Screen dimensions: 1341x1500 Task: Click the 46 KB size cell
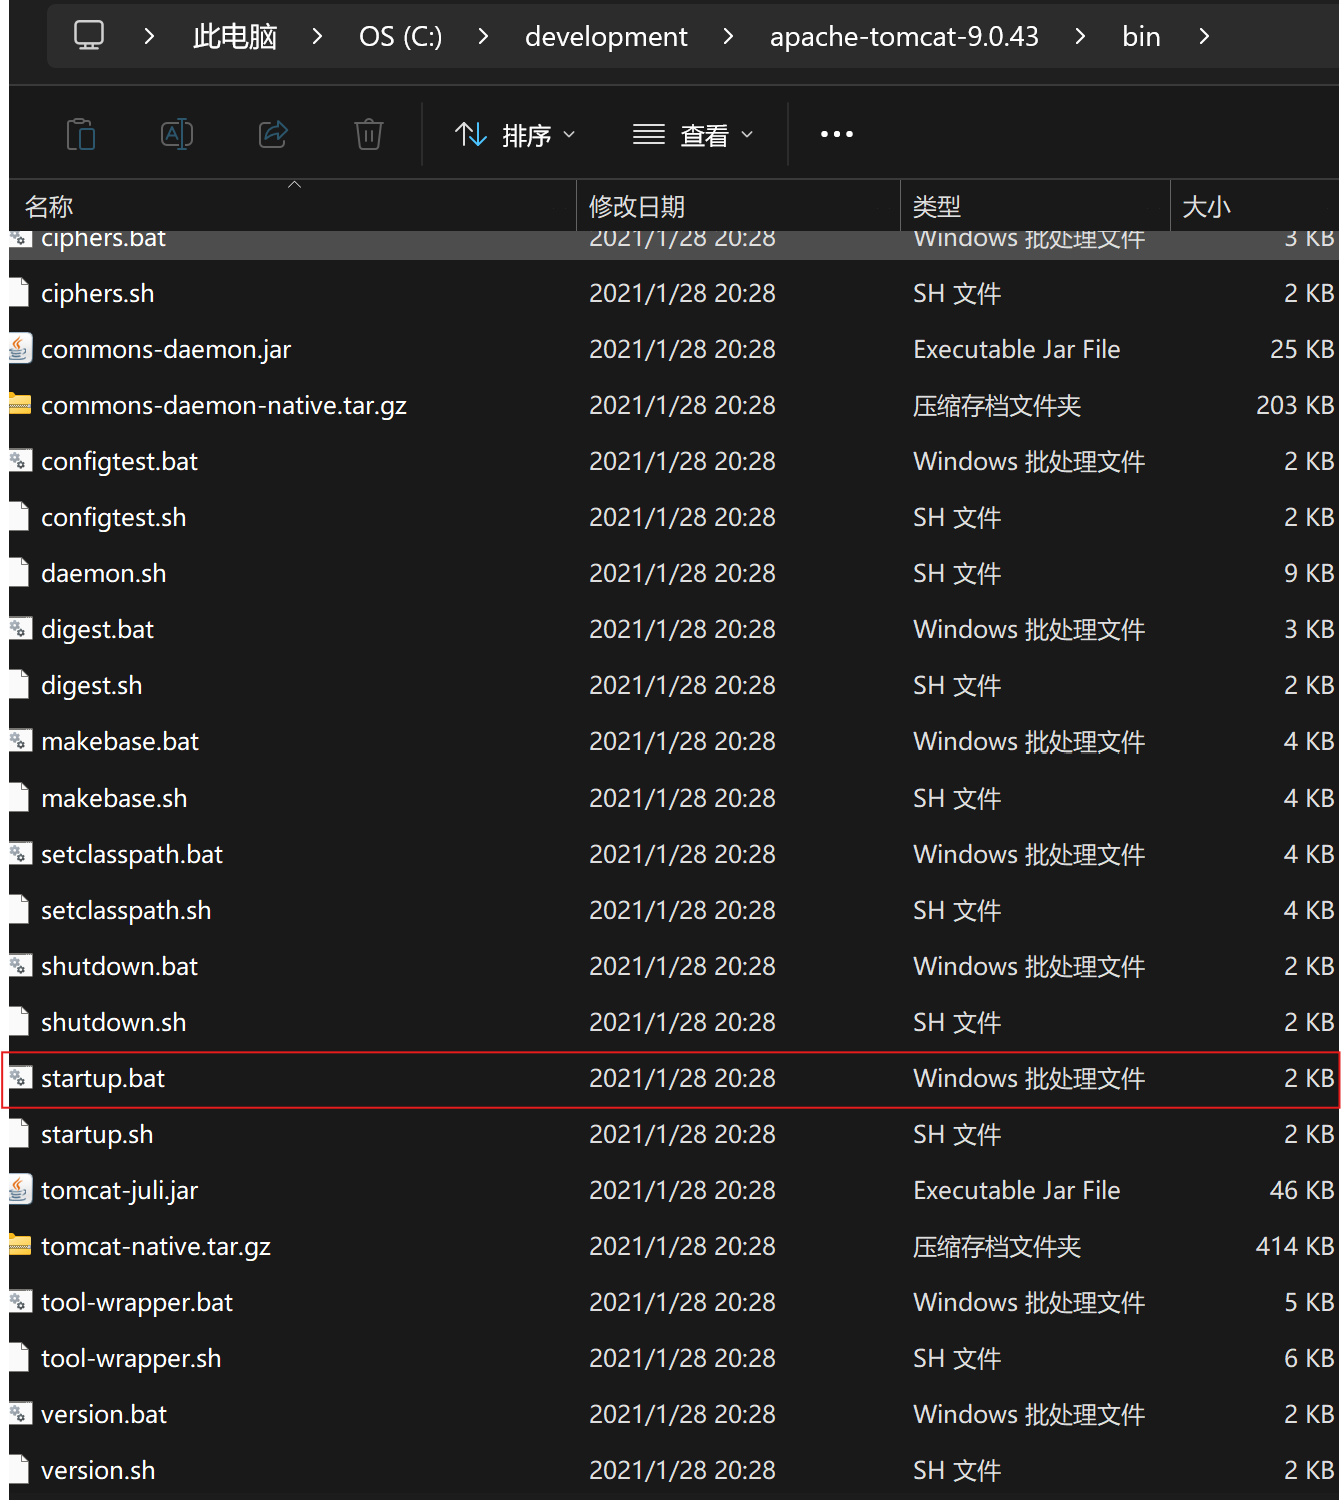pos(1302,1190)
